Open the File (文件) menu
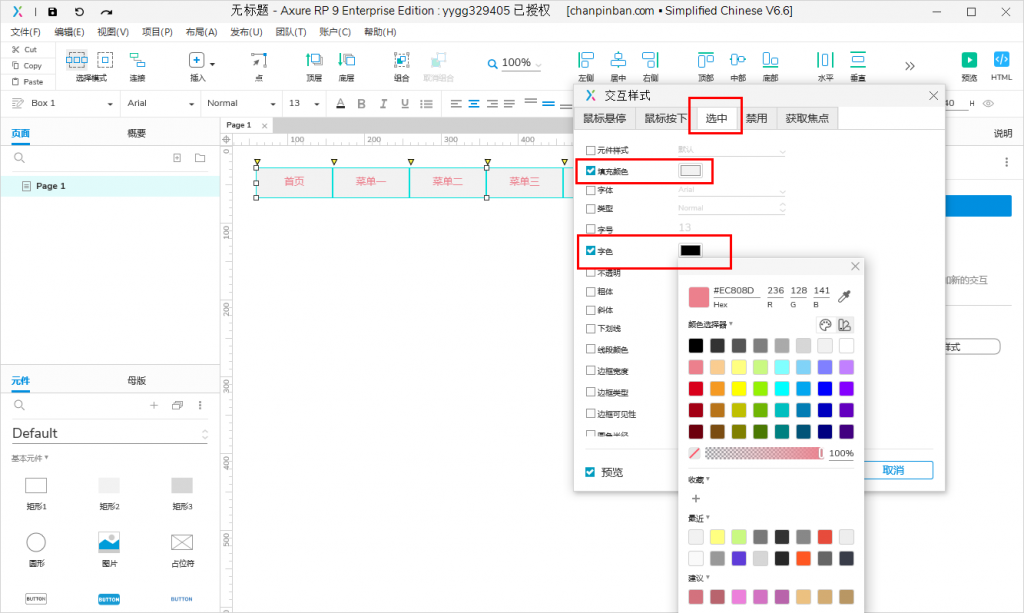The height and width of the screenshot is (613, 1024). pos(25,32)
